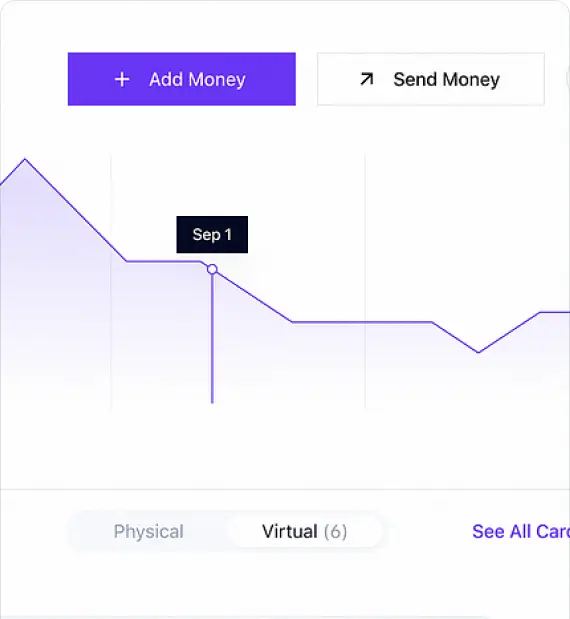This screenshot has height=619, width=570.
Task: Switch to the Physical cards tab
Action: pos(148,531)
